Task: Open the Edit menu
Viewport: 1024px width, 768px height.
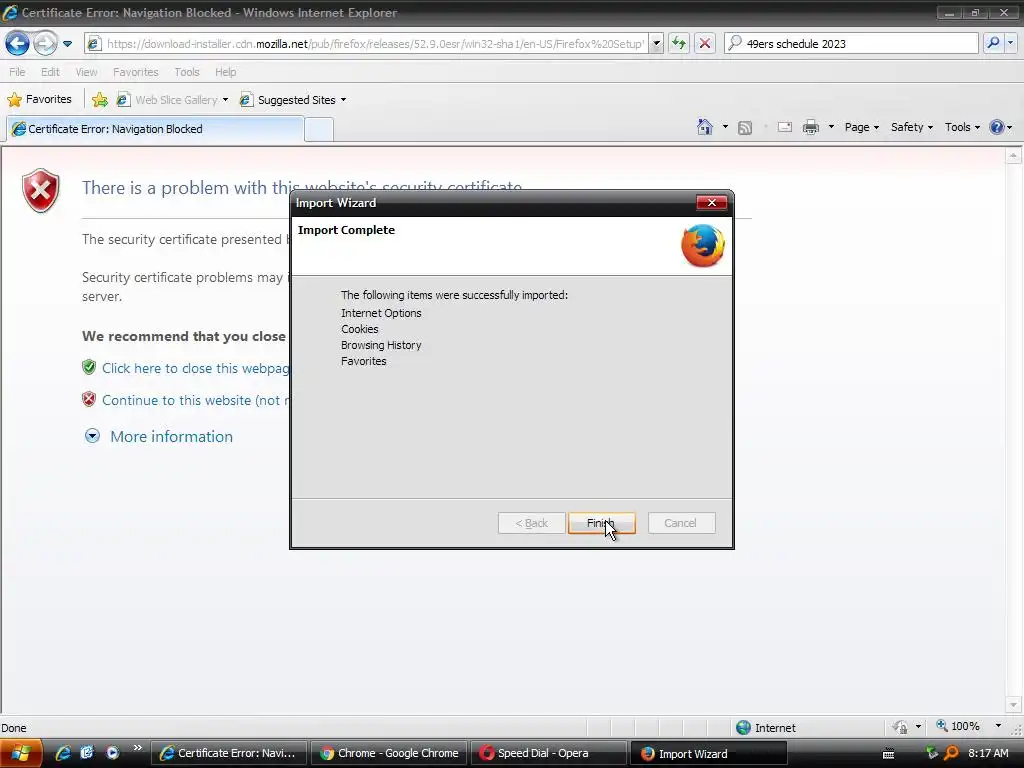Action: coord(50,72)
